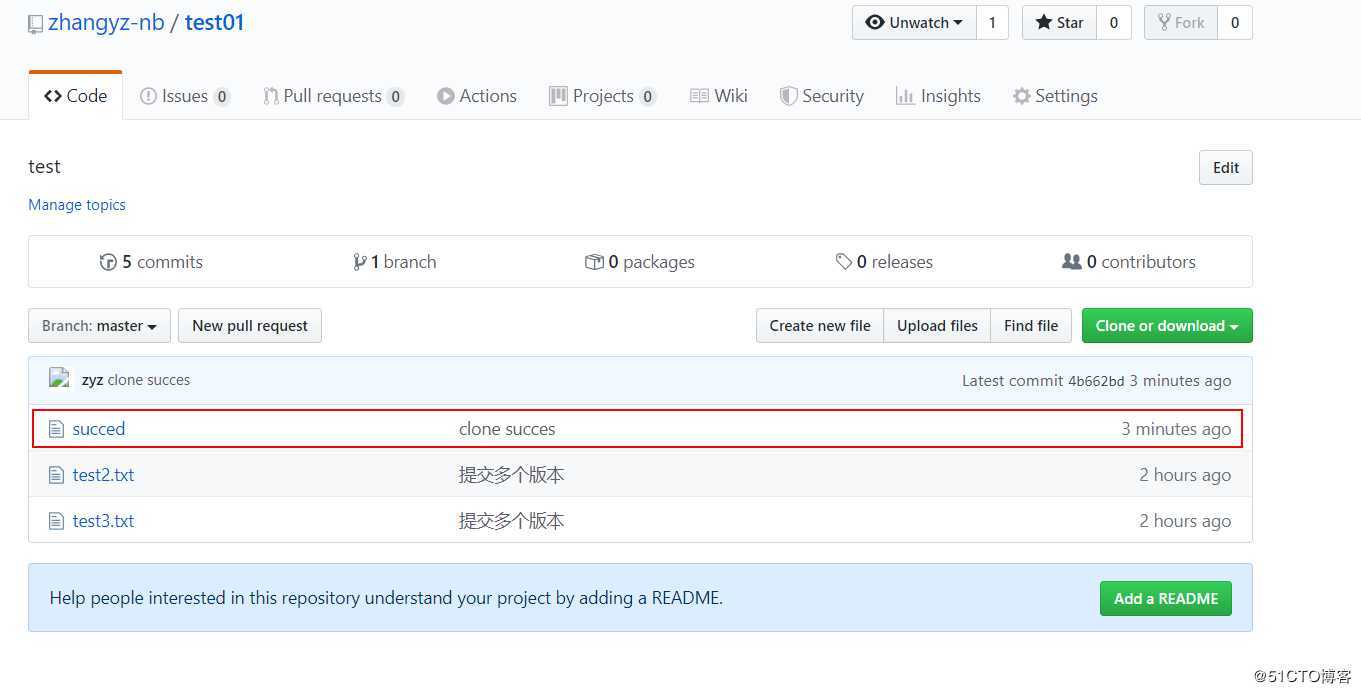Click the repository description text 'test'
The width and height of the screenshot is (1361, 693).
pos(44,167)
